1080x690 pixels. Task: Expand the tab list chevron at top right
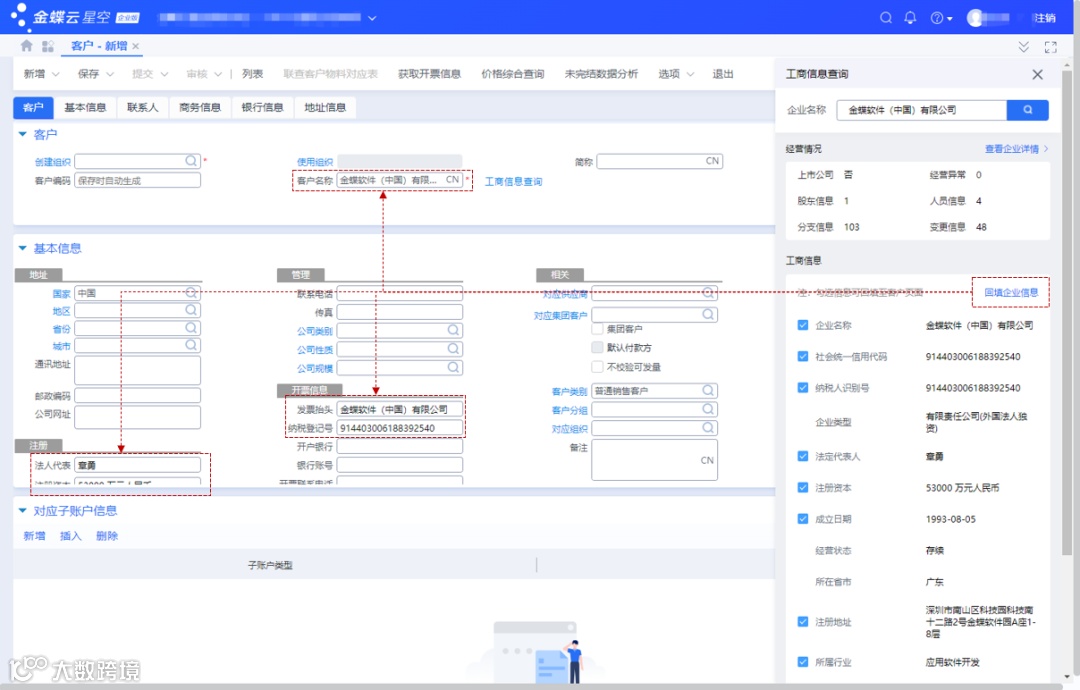click(1024, 47)
